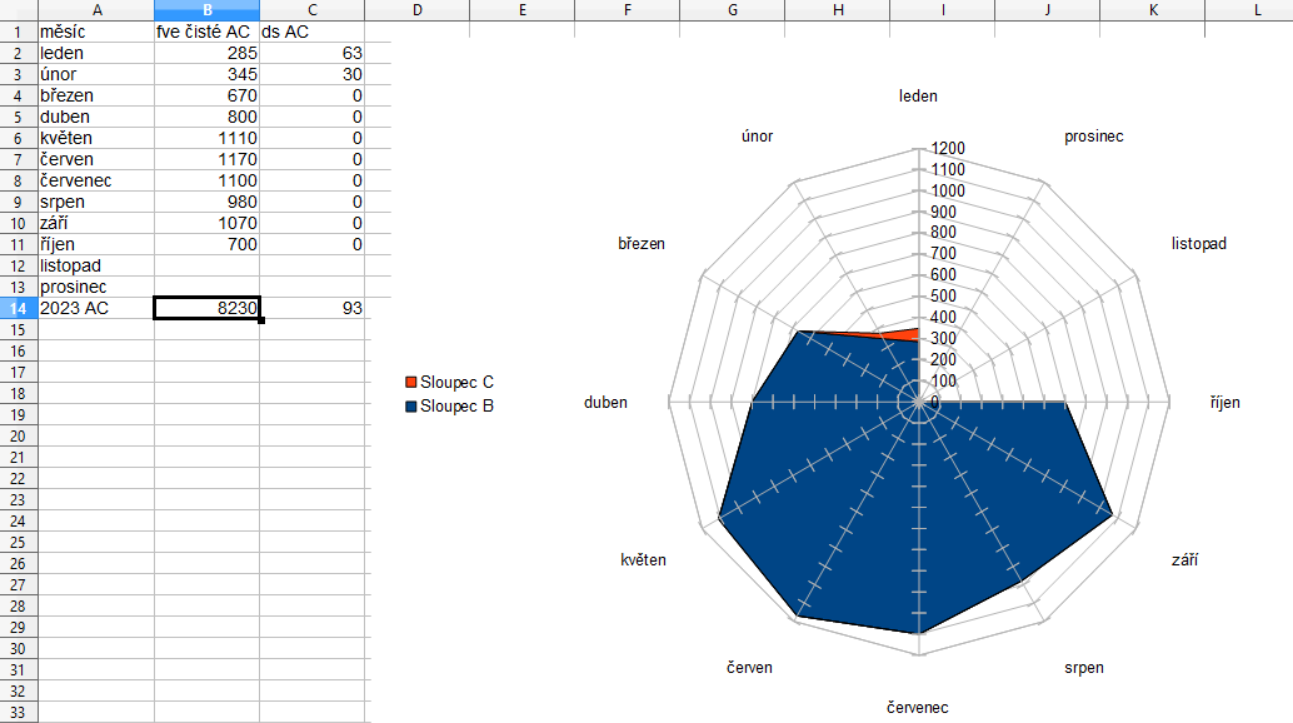The width and height of the screenshot is (1293, 723).
Task: Click the 'srpen' category label on the chart
Action: [1083, 667]
